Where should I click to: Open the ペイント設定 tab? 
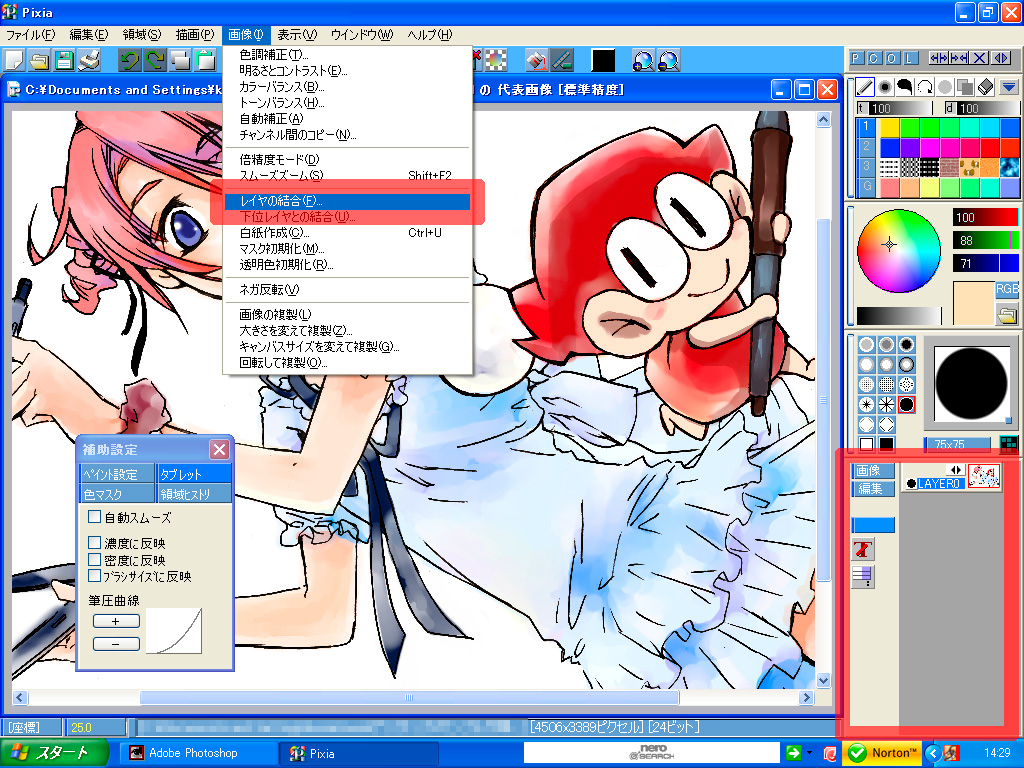click(x=118, y=474)
